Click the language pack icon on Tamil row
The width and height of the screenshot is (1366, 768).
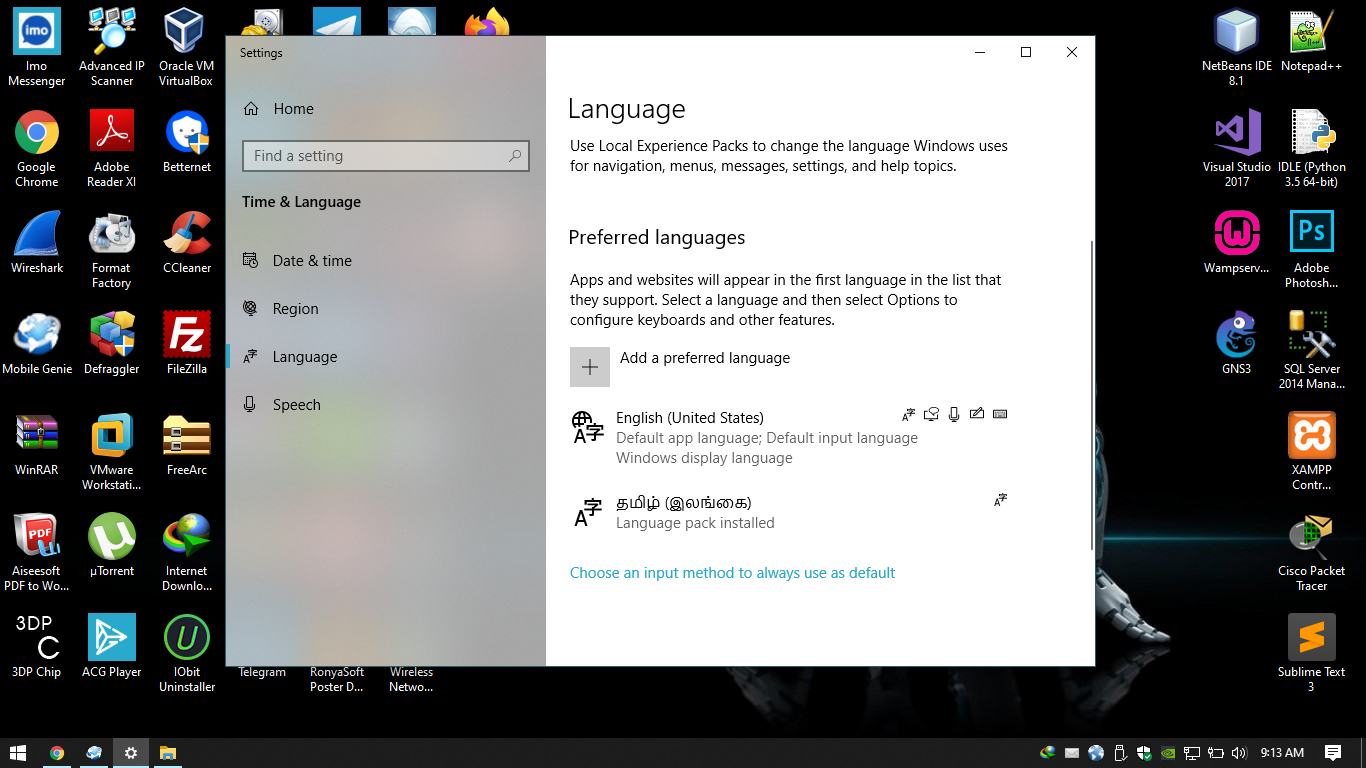[x=1000, y=499]
